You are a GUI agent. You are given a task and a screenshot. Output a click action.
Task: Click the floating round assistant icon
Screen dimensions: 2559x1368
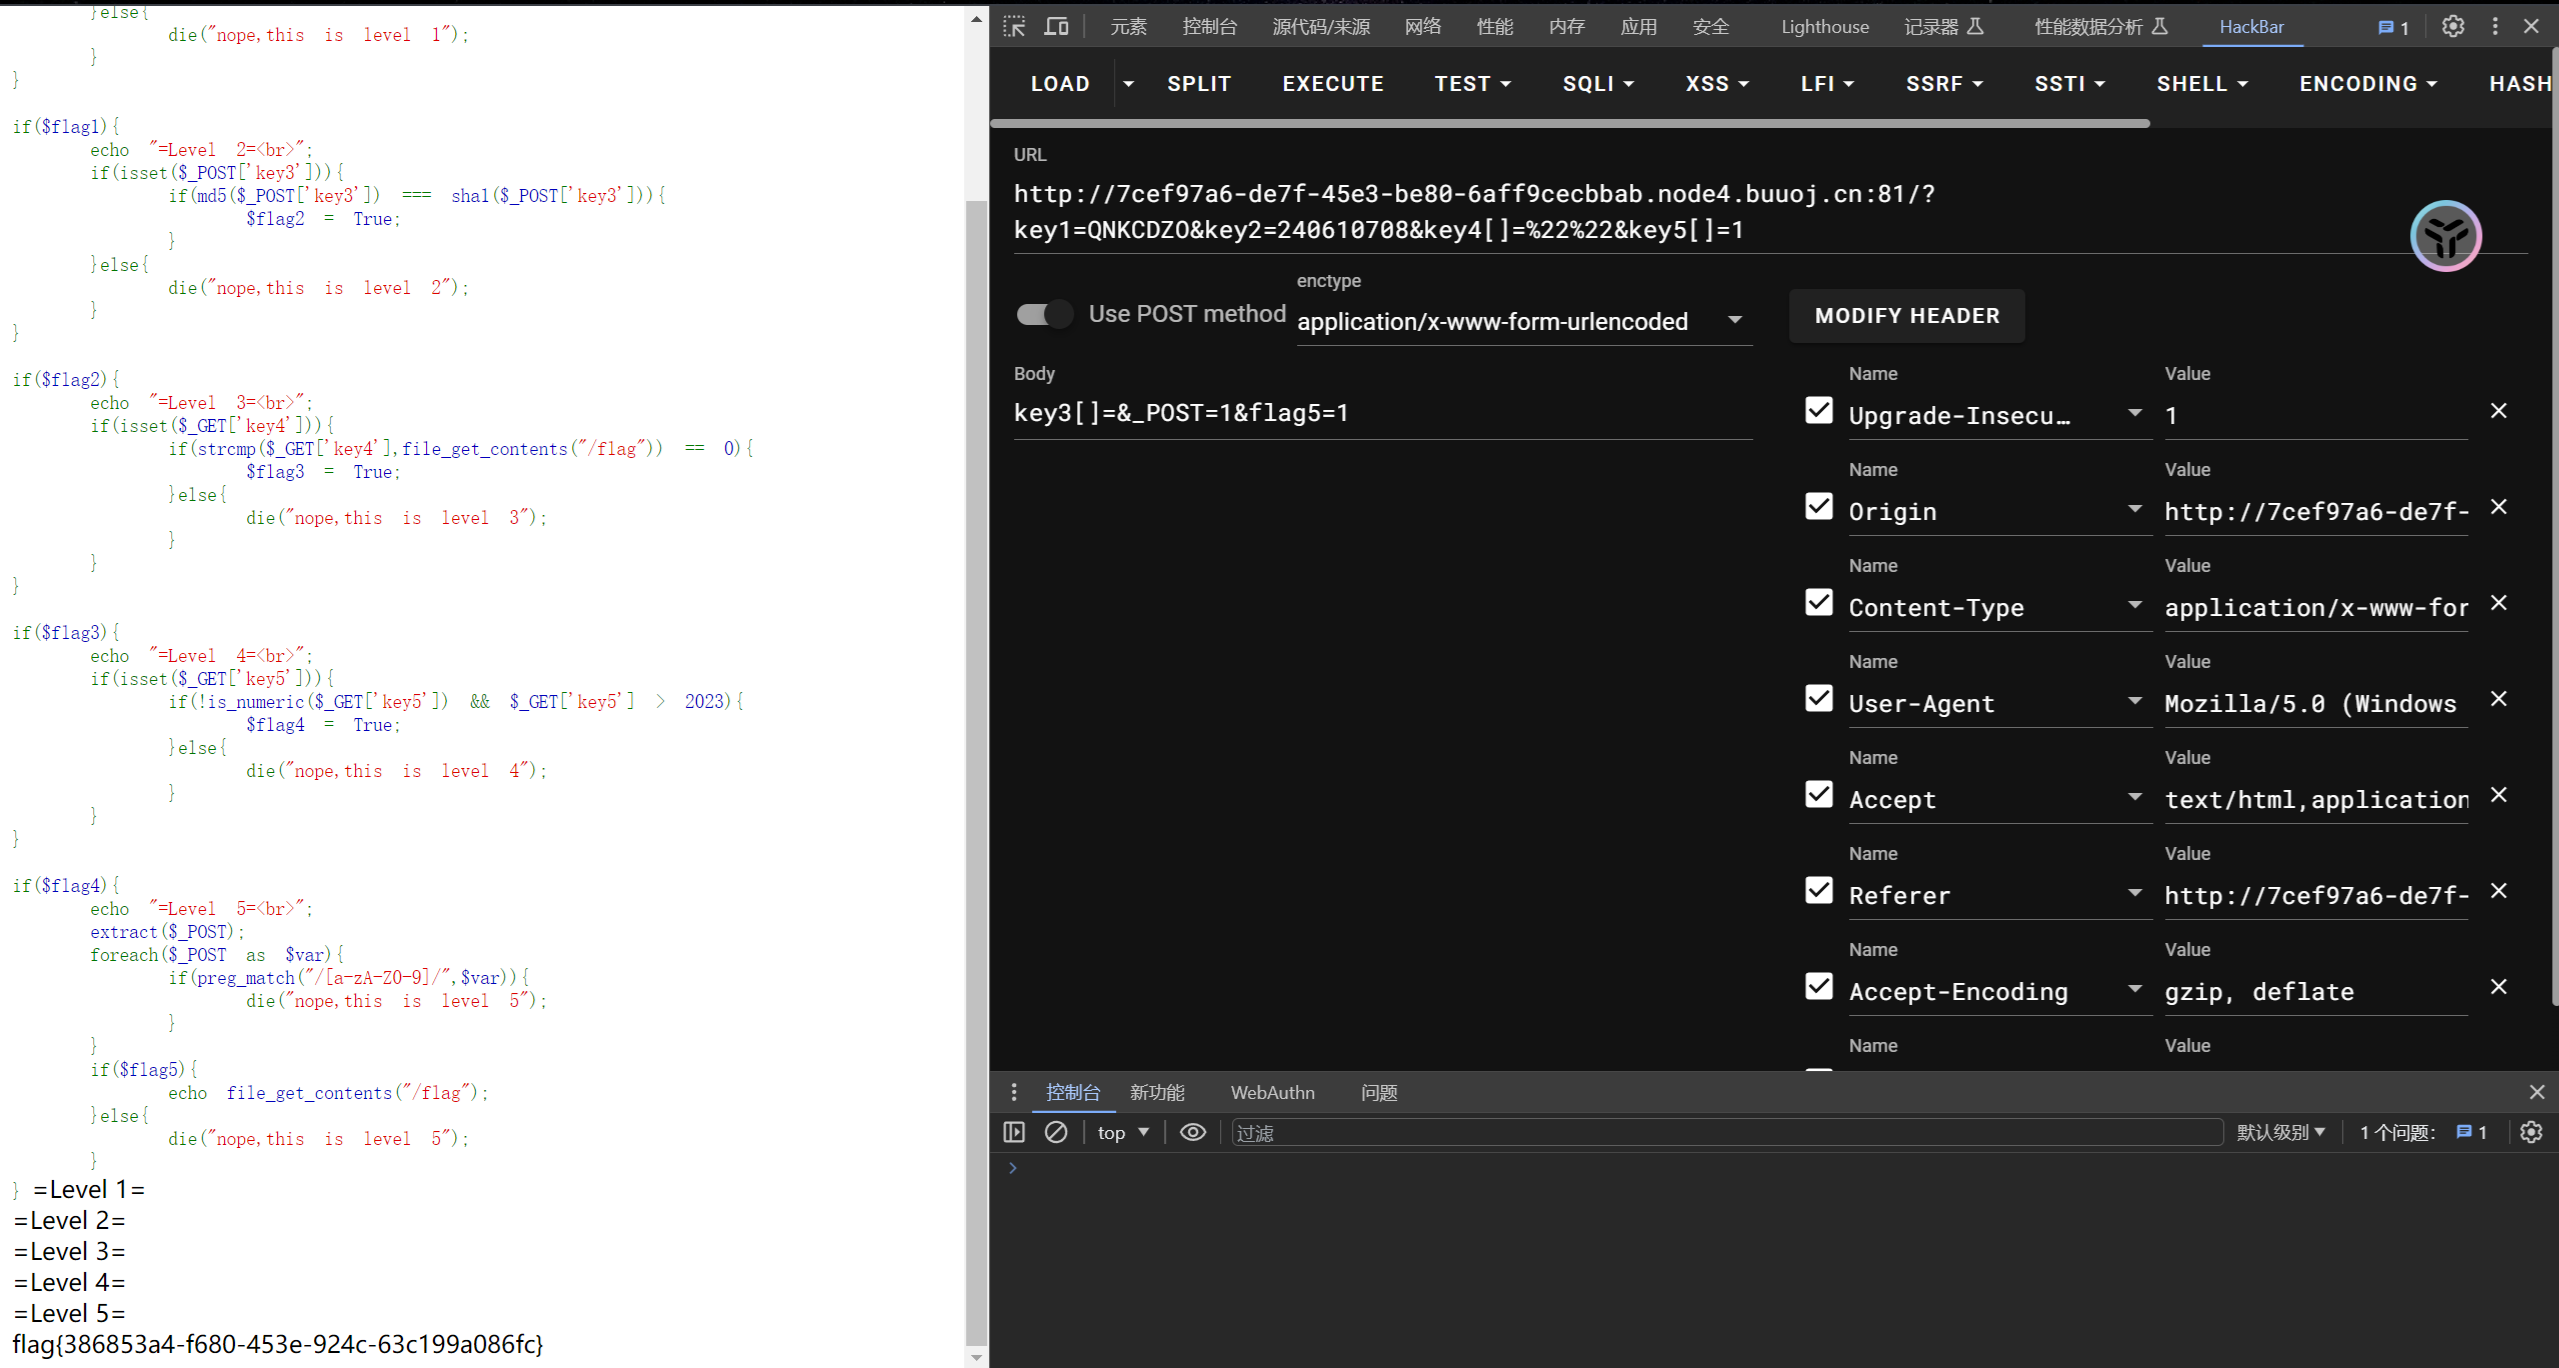[2446, 237]
